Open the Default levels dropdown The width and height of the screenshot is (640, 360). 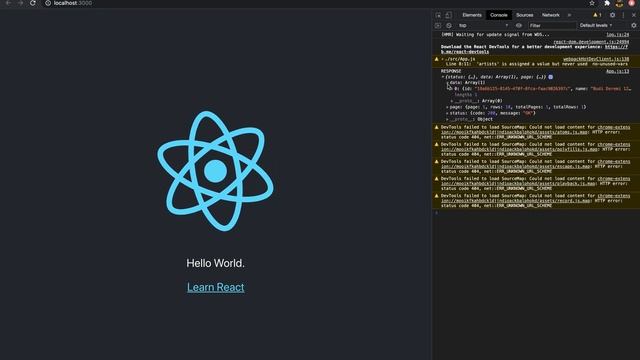coord(596,25)
